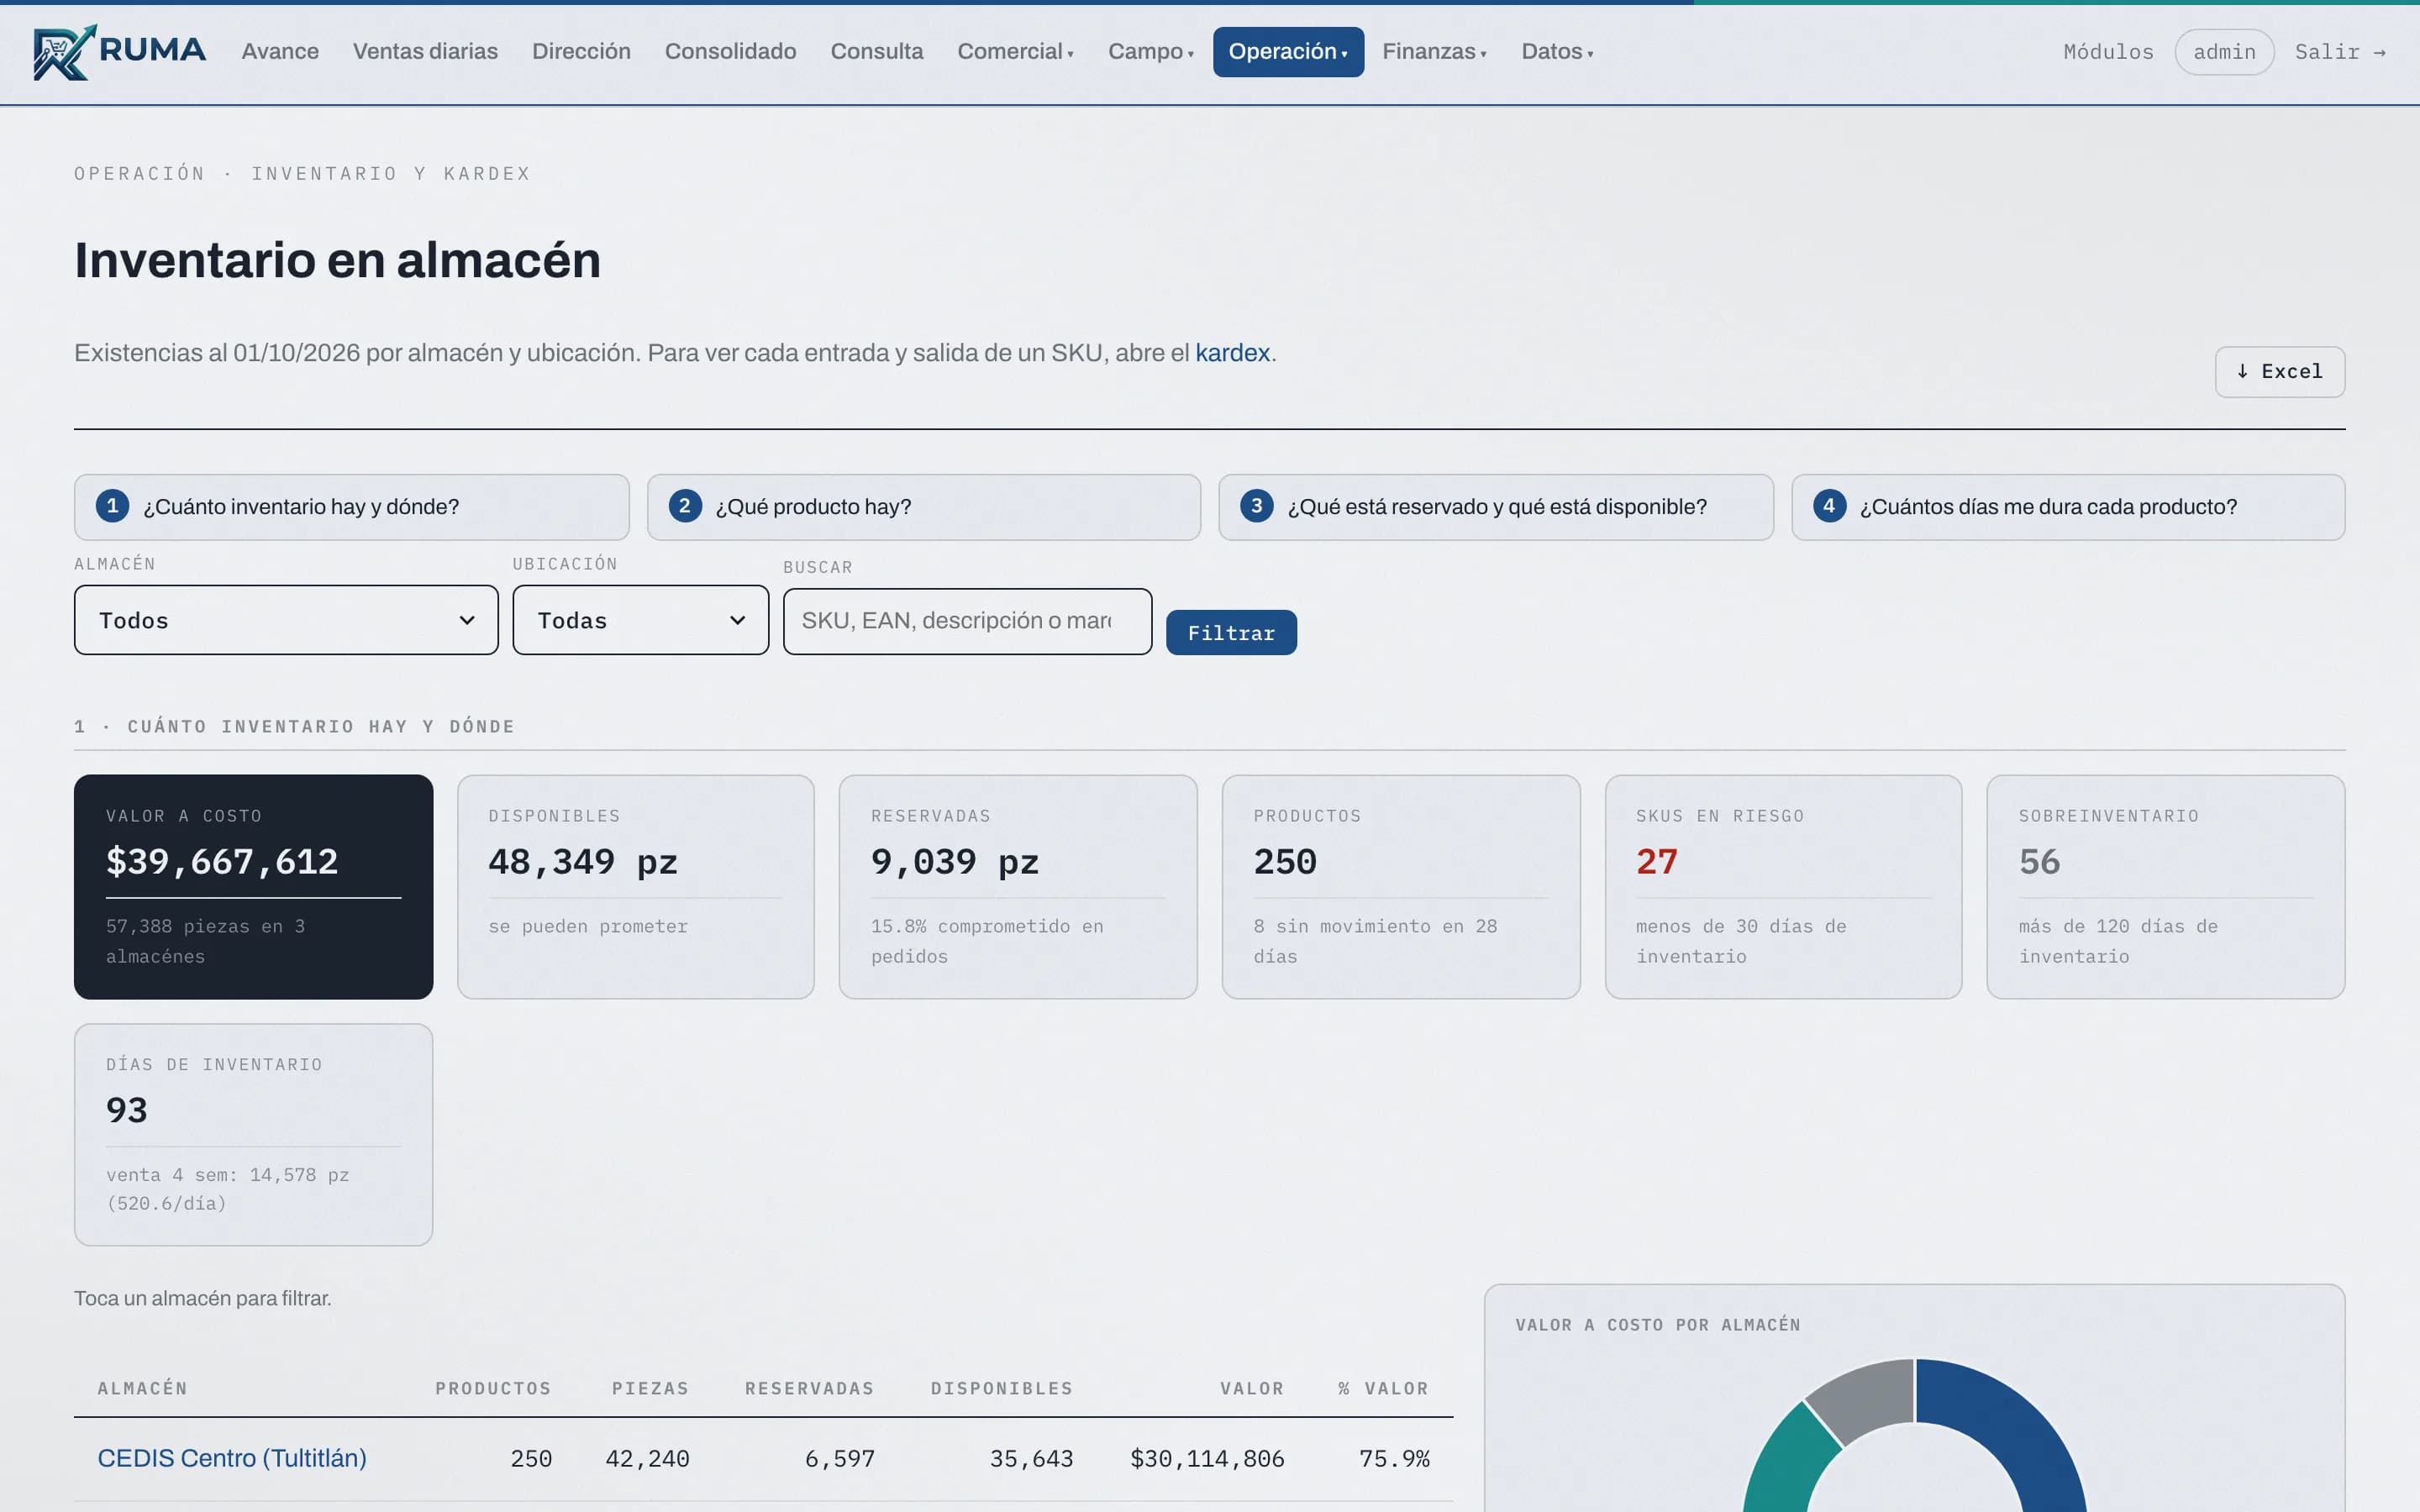Expand the Operación dropdown menu
The image size is (2420, 1512).
1288,52
